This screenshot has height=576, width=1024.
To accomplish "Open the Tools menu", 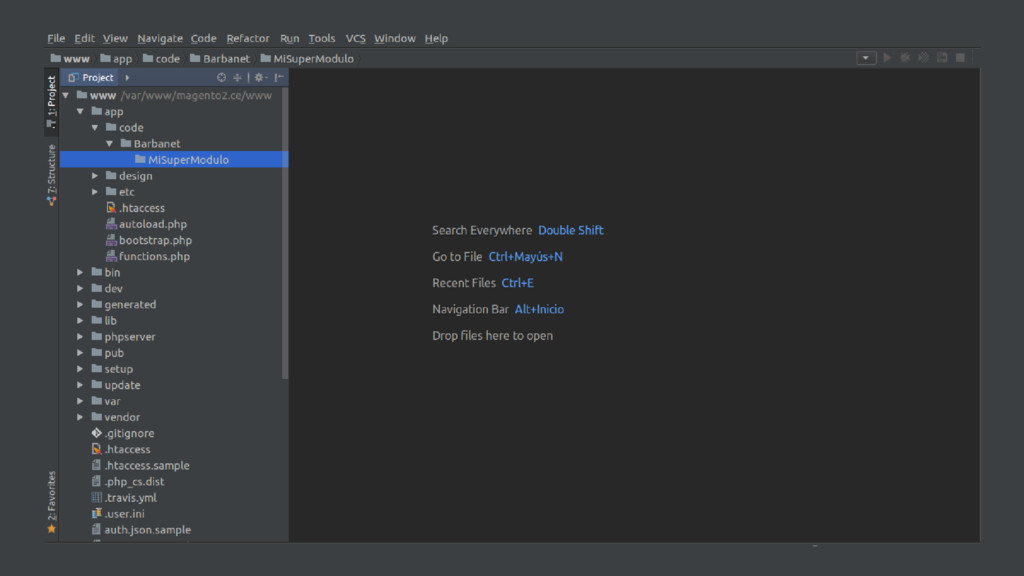I will 321,39.
